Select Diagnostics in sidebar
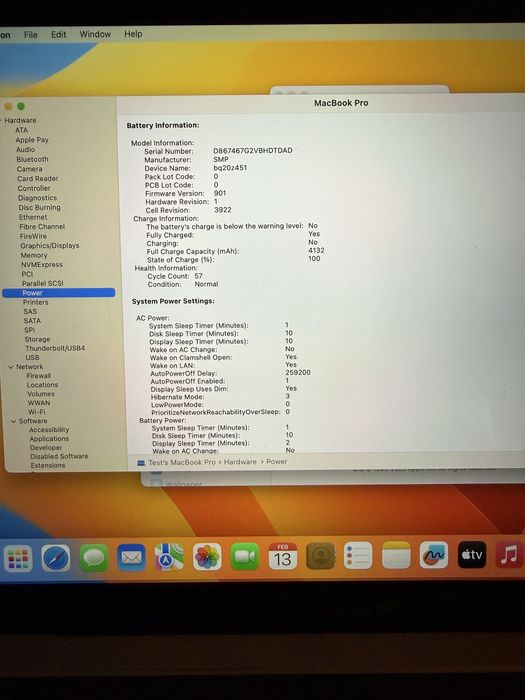 tap(38, 198)
